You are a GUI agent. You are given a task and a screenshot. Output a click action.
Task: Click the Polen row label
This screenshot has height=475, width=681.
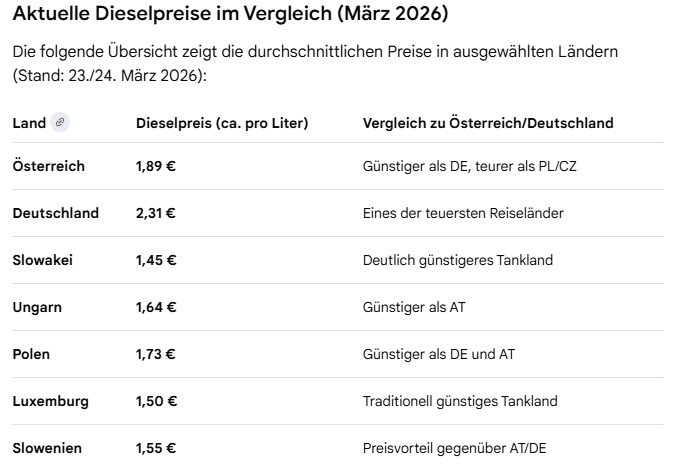pyautogui.click(x=31, y=354)
